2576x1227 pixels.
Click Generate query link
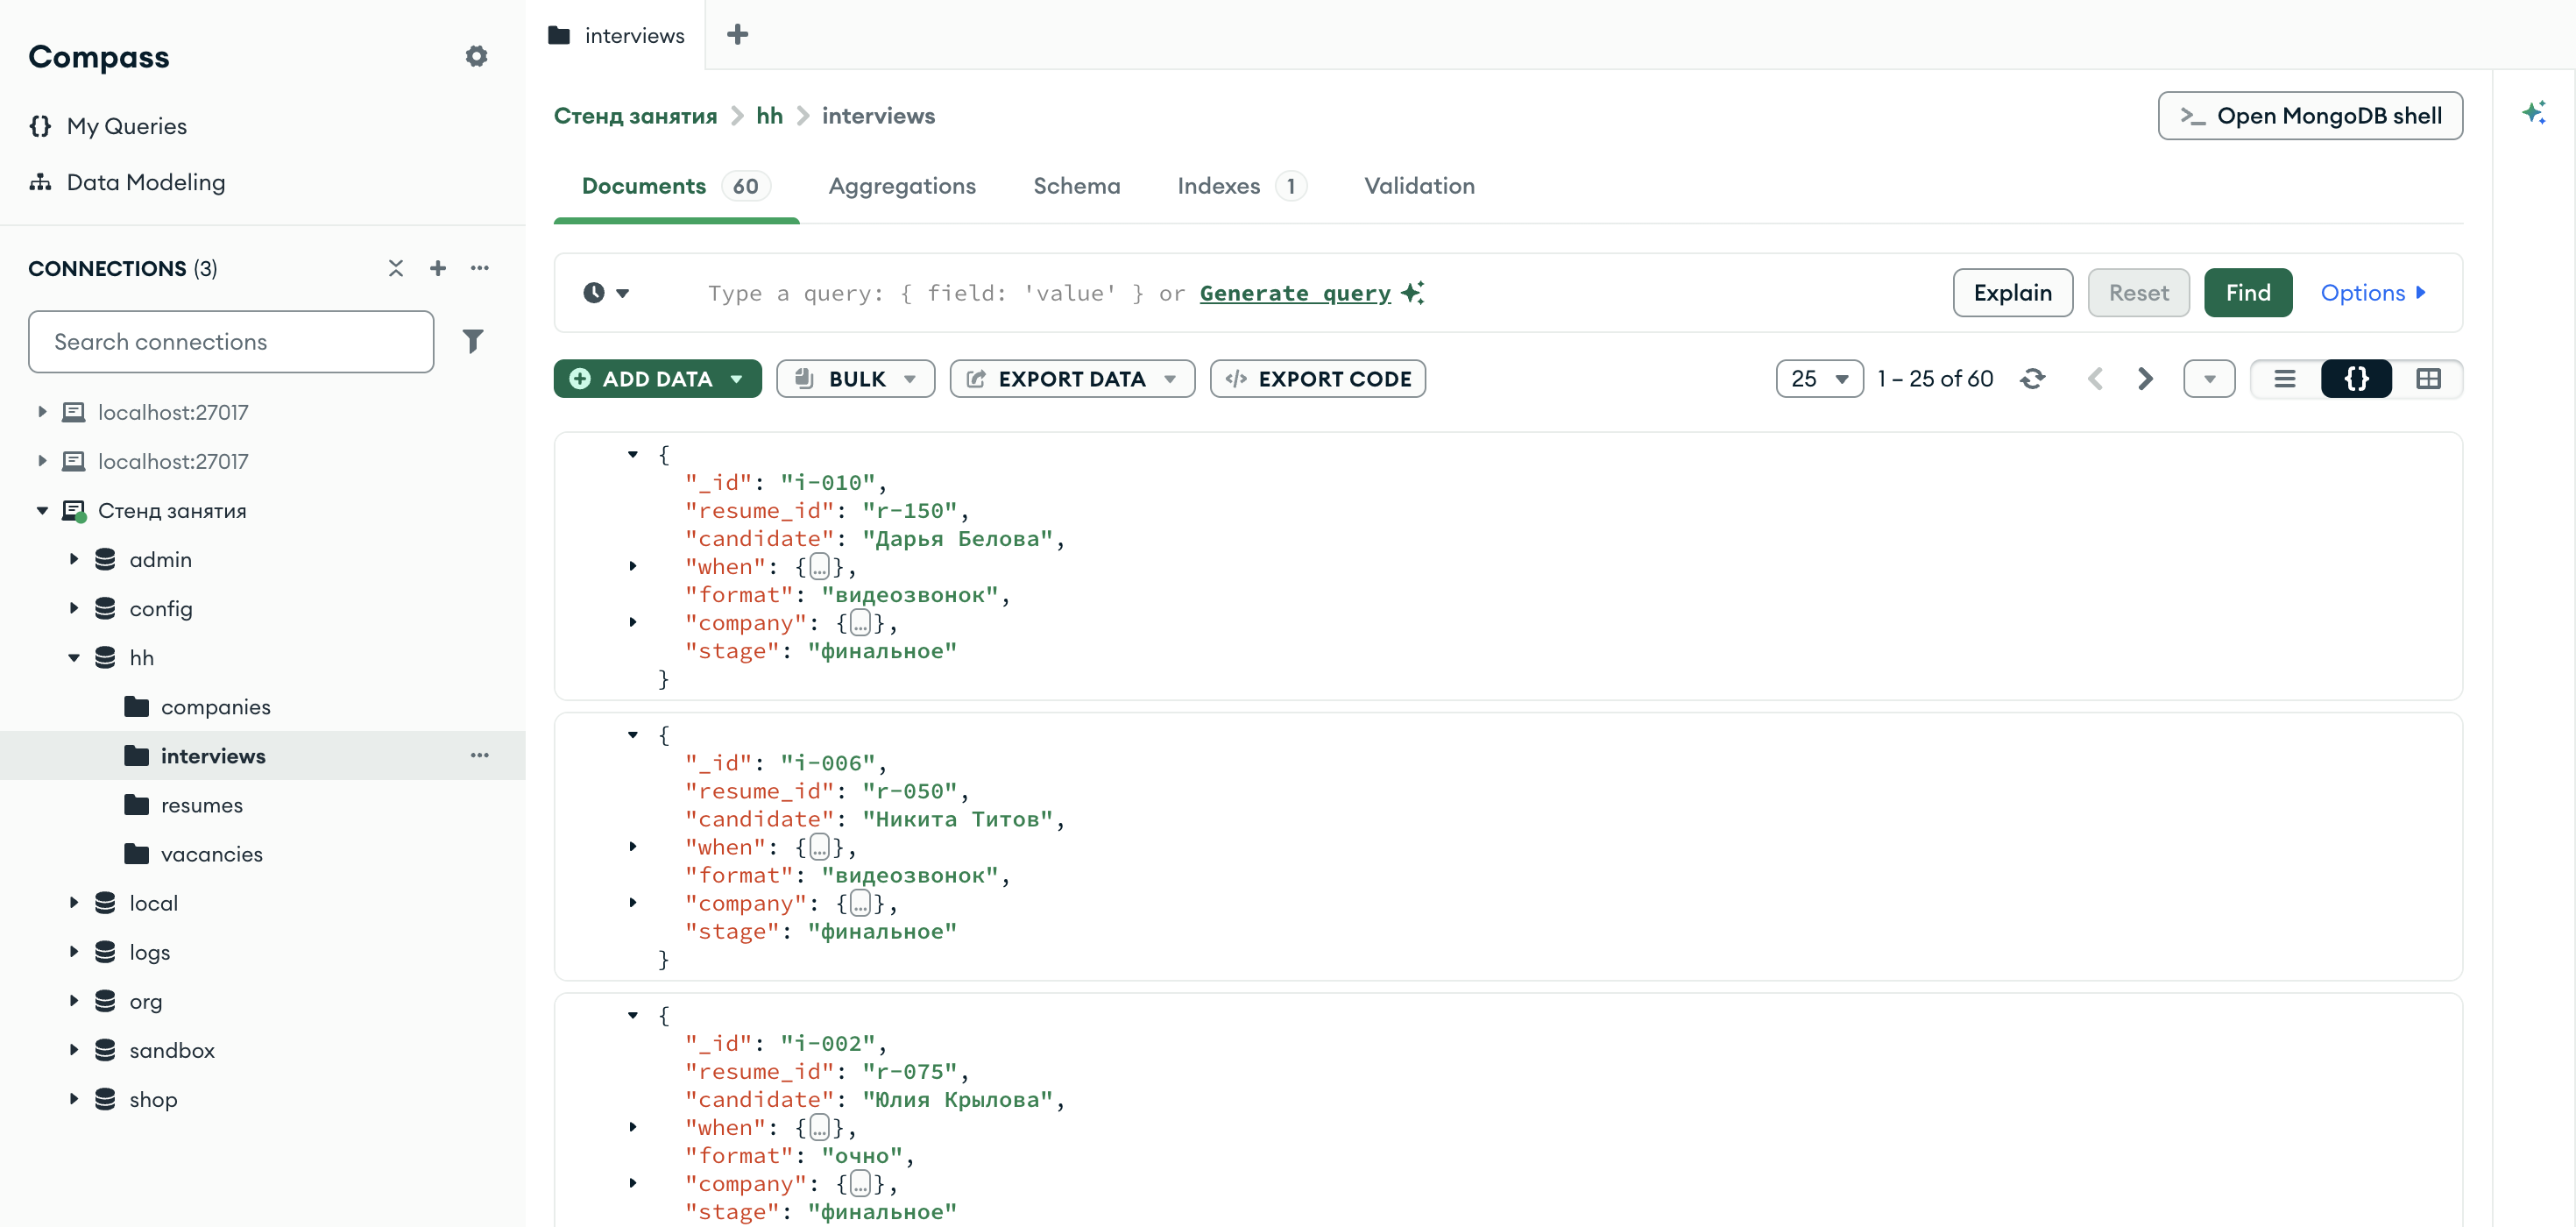coord(1295,293)
